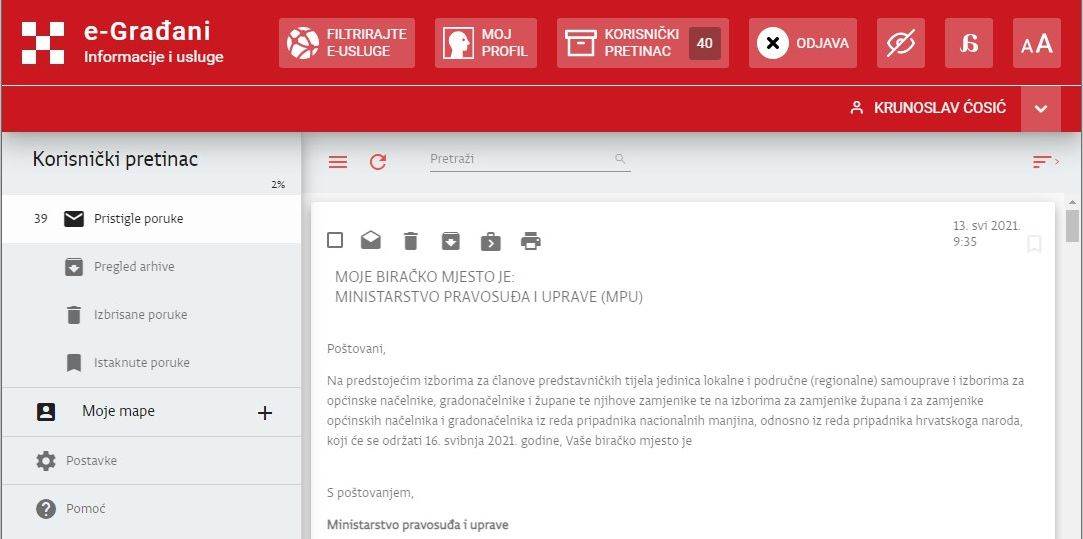Click Ministarstvo pravosuđa i uprave signature

coord(417,524)
